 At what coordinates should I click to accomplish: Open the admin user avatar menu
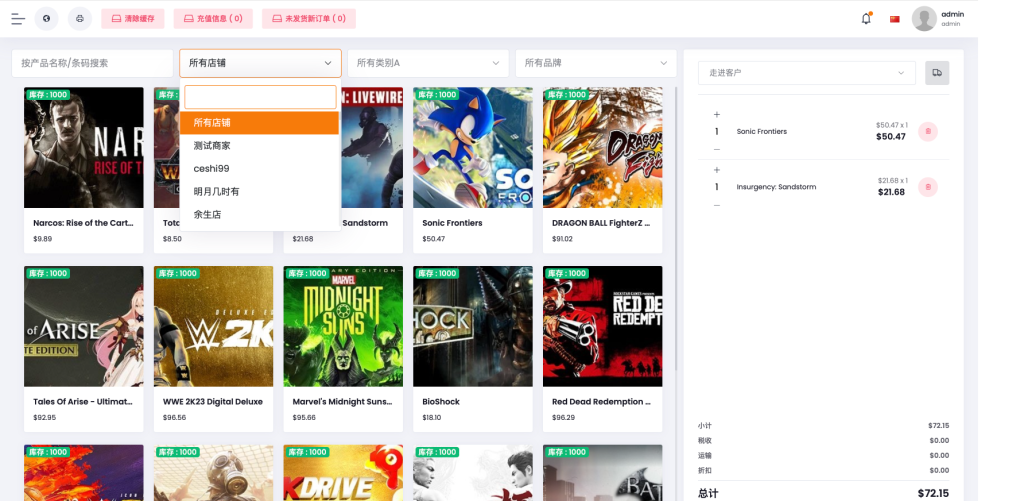tap(924, 18)
